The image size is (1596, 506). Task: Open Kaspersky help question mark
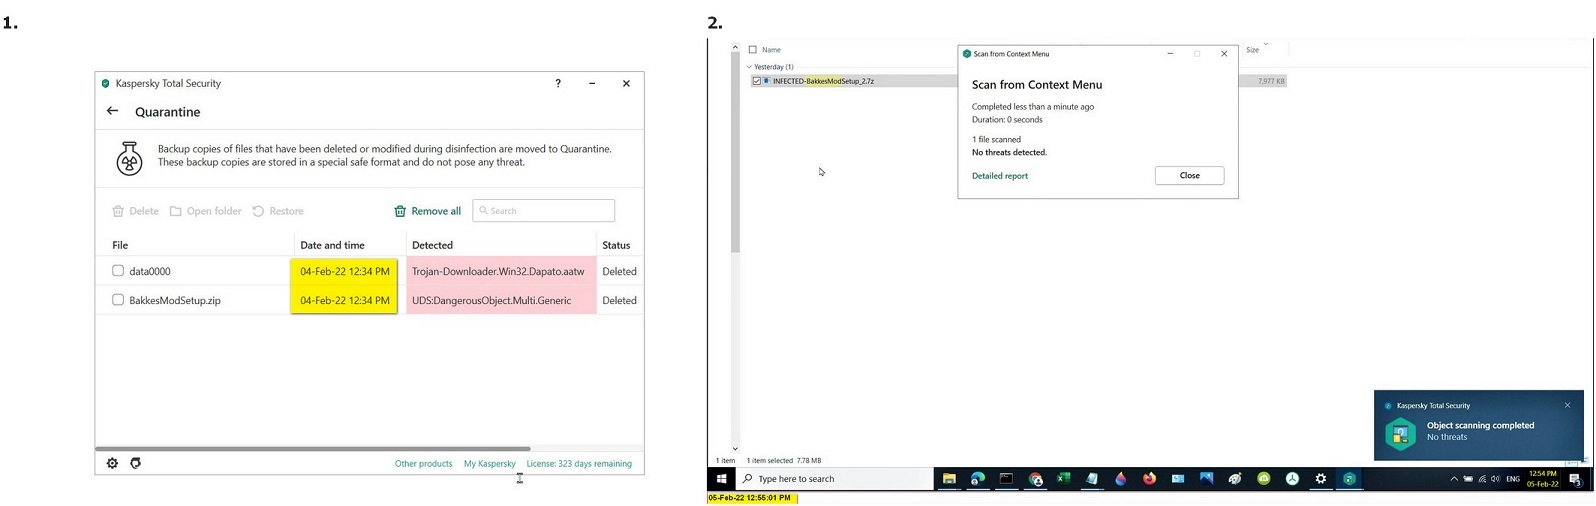[x=558, y=83]
